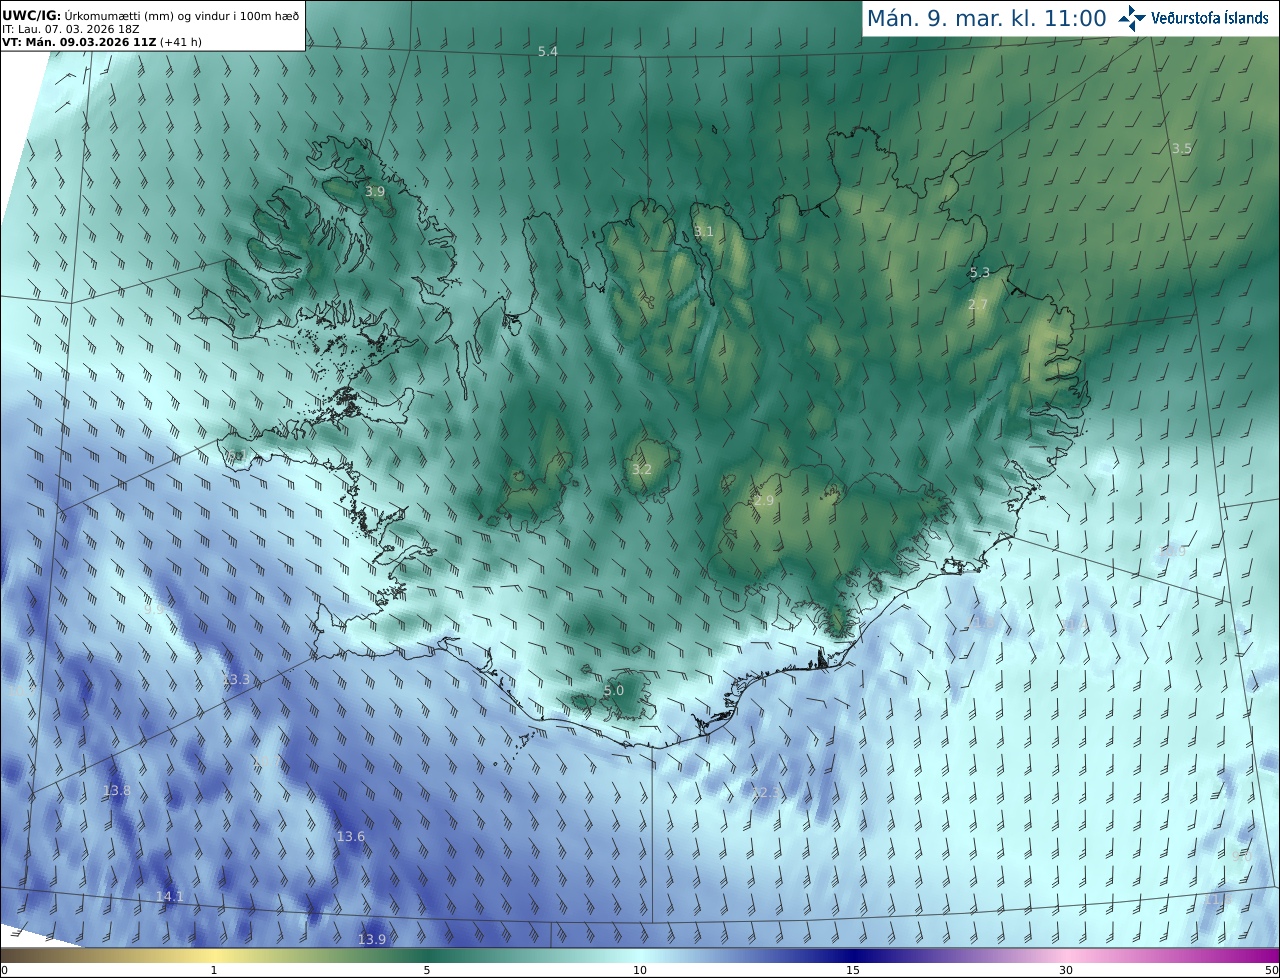1280x978 pixels.
Task: Click the valid time line VT: Mán. 09.03.2026 11Z
Action: [79, 42]
